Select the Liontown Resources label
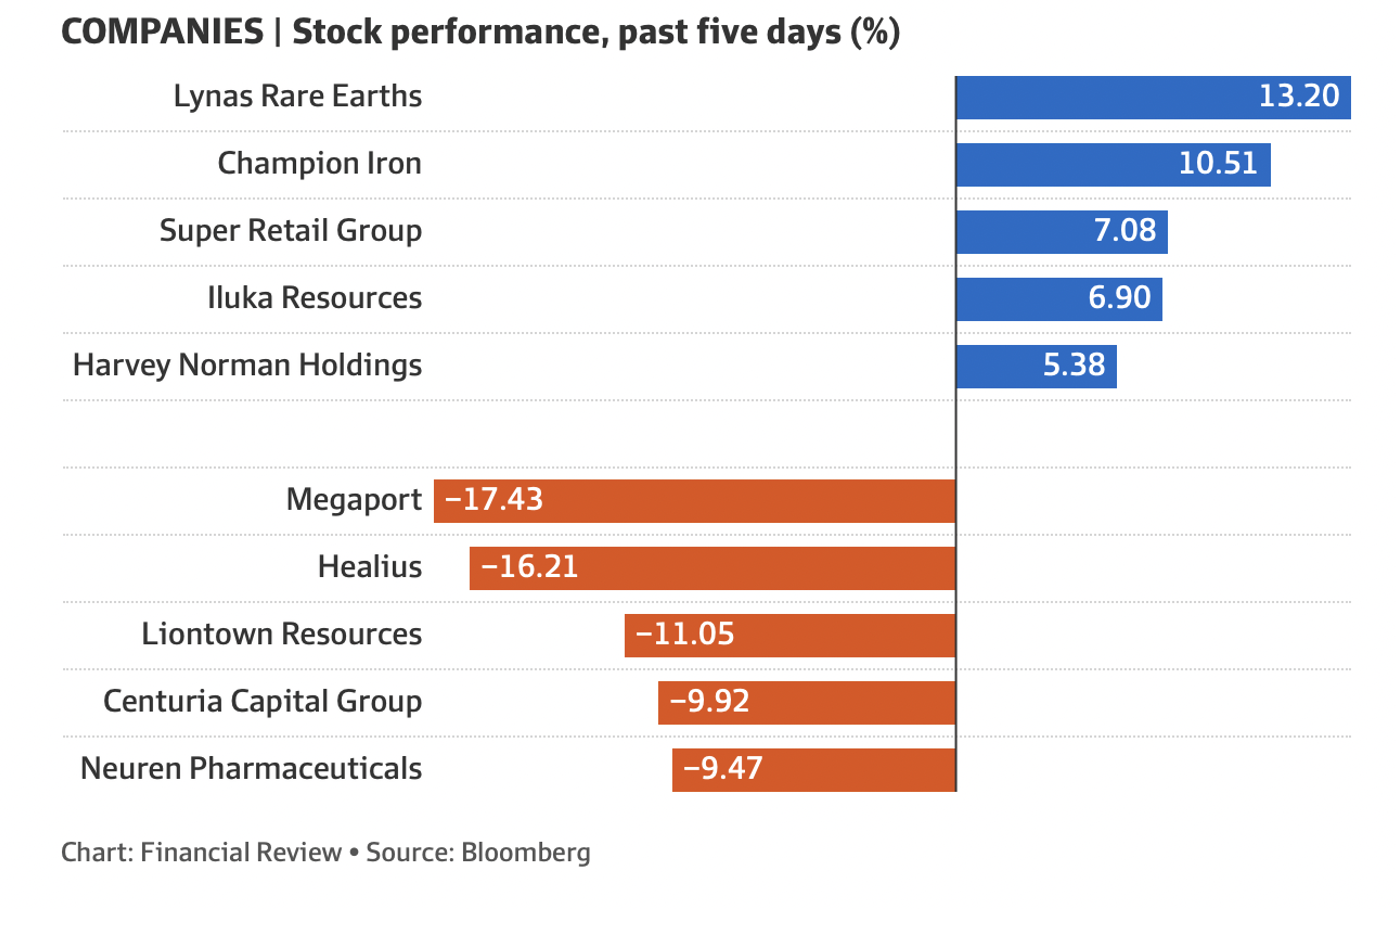 pos(281,635)
